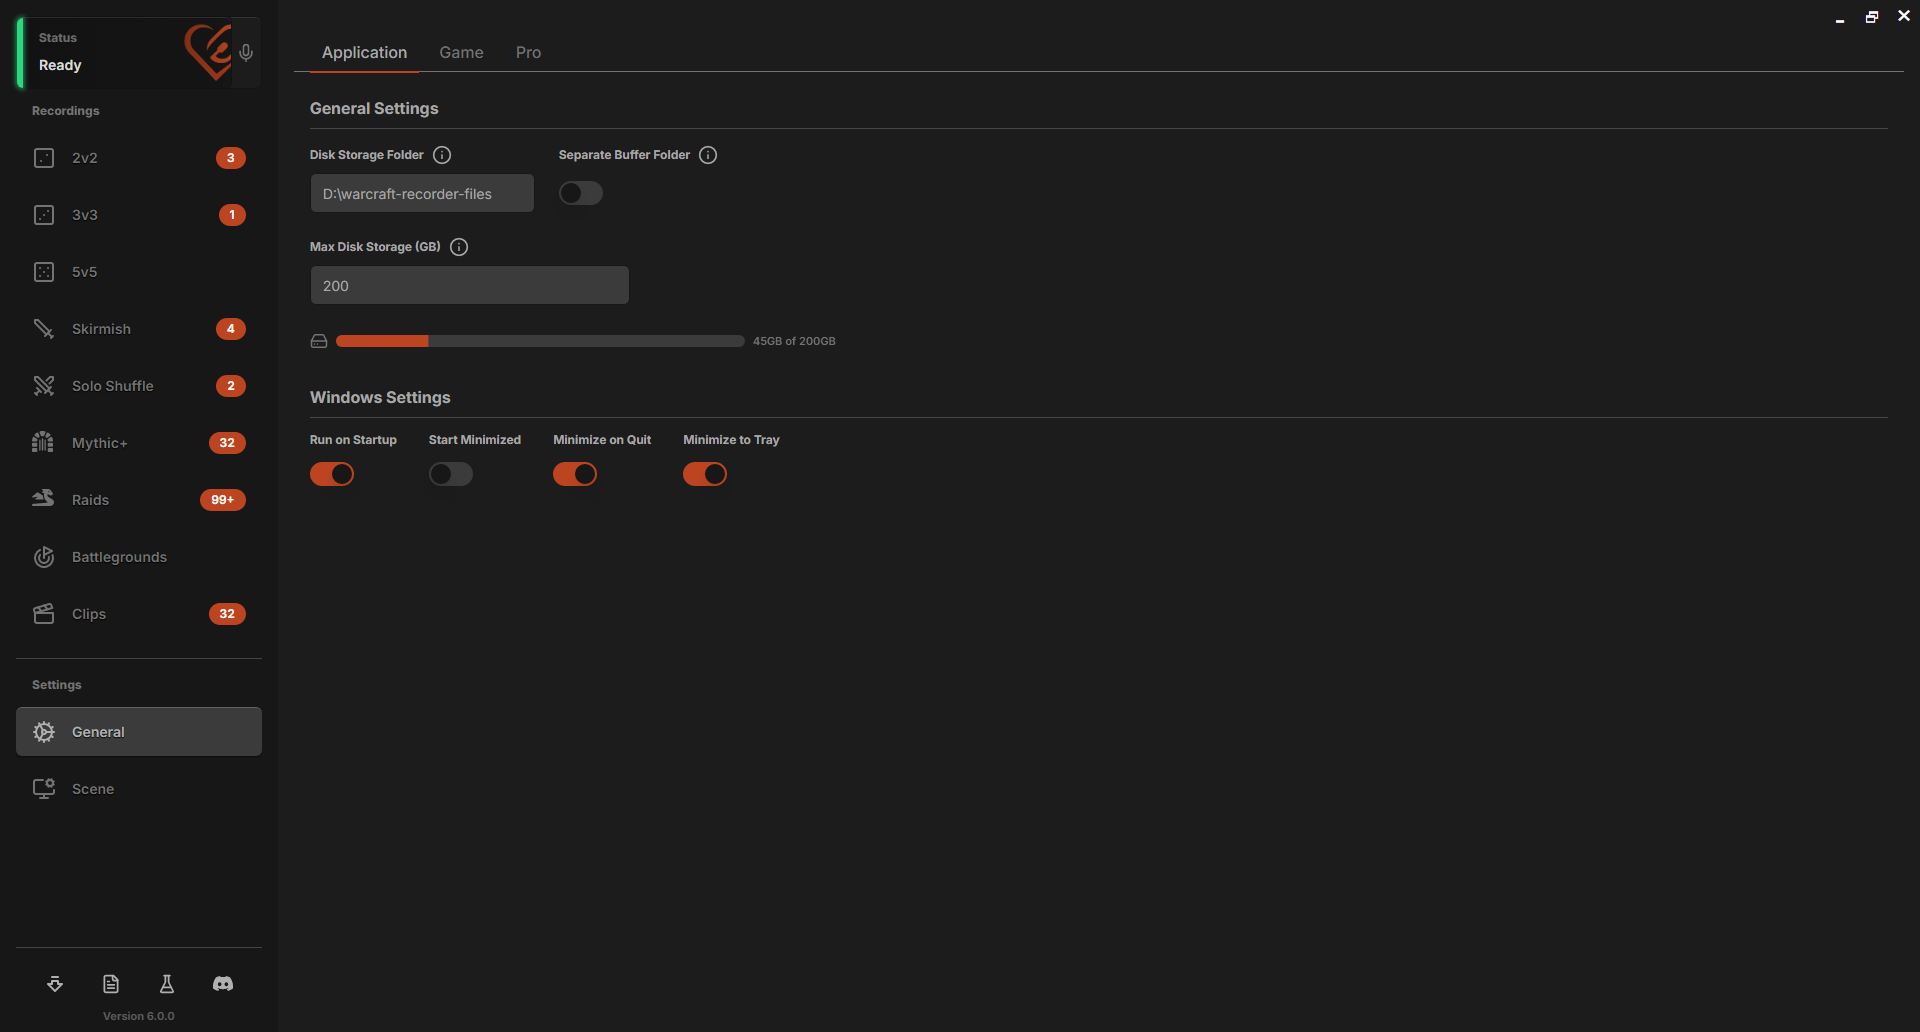Click the Solo Shuffle badge showing 2

click(231, 386)
